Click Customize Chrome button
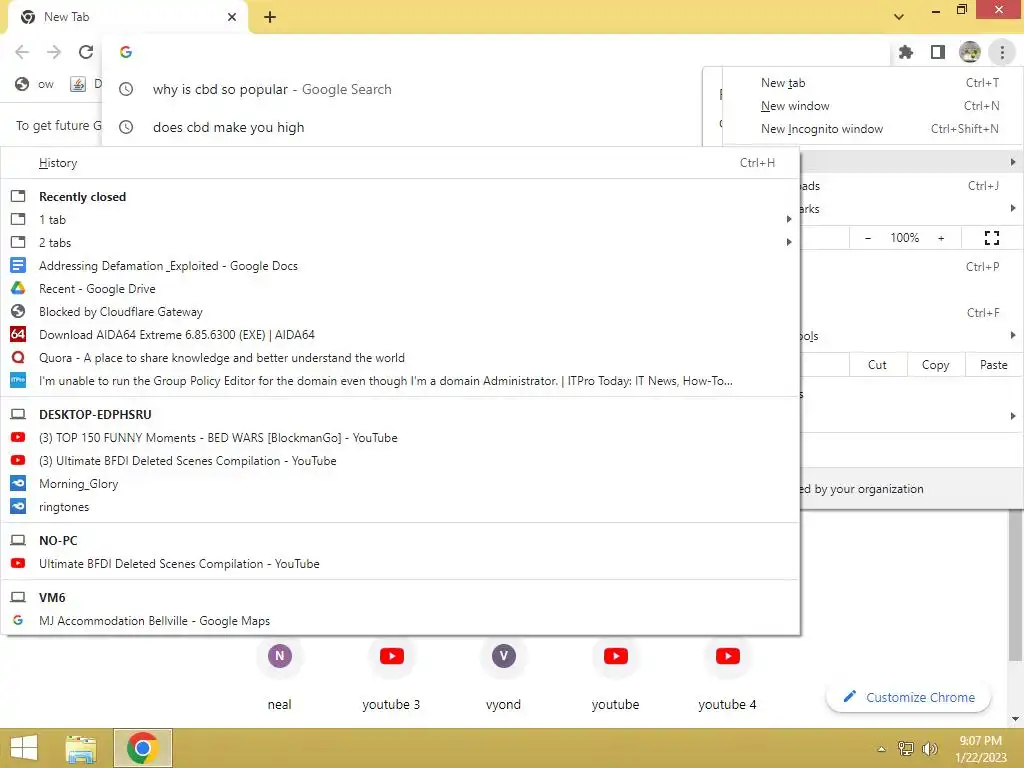The image size is (1024, 768). click(x=908, y=697)
